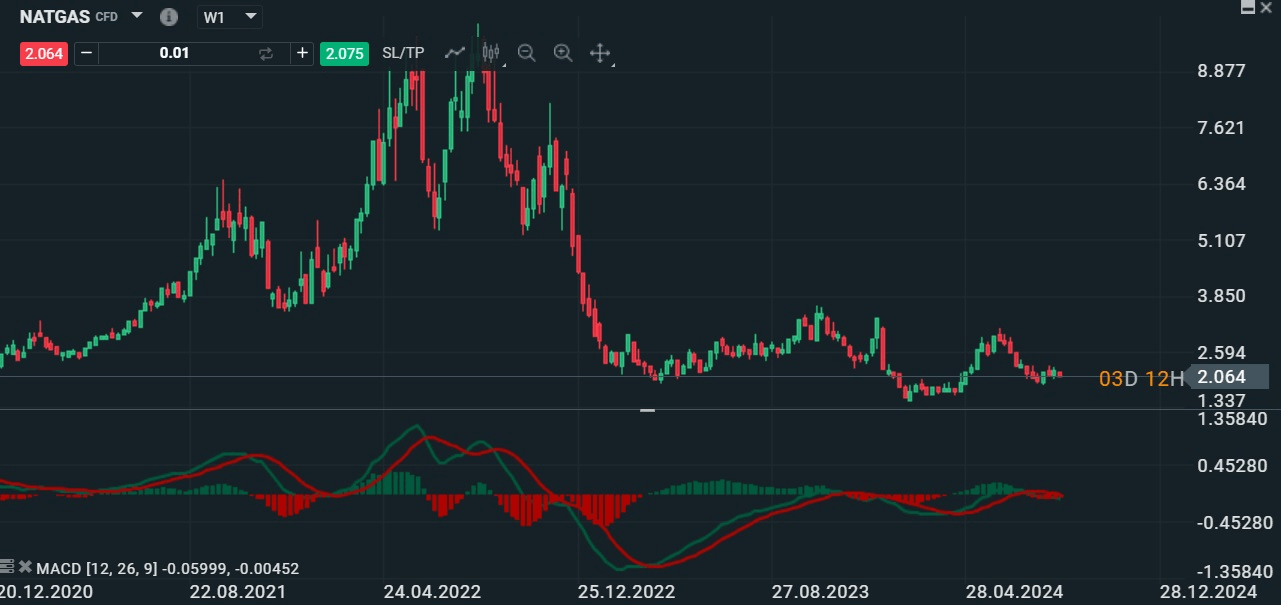Increase volume with the plus stepper
Image resolution: width=1281 pixels, height=605 pixels.
point(302,53)
